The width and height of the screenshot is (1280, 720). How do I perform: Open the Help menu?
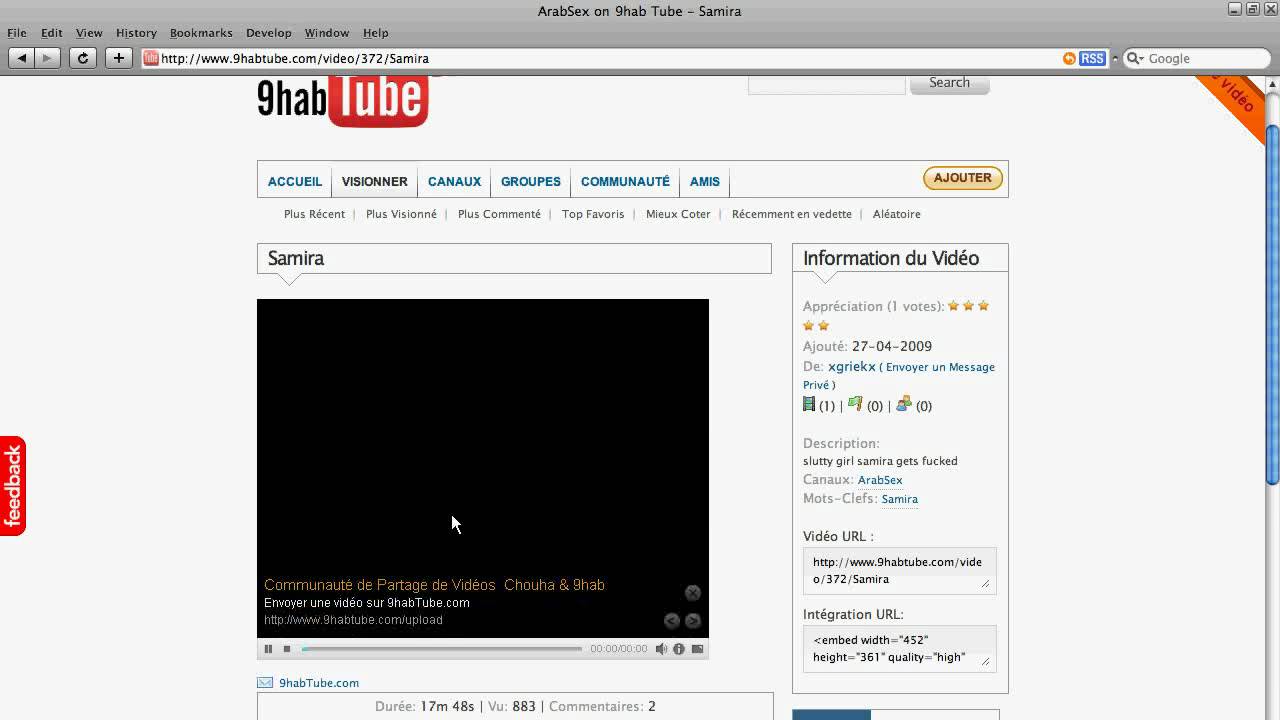[376, 33]
